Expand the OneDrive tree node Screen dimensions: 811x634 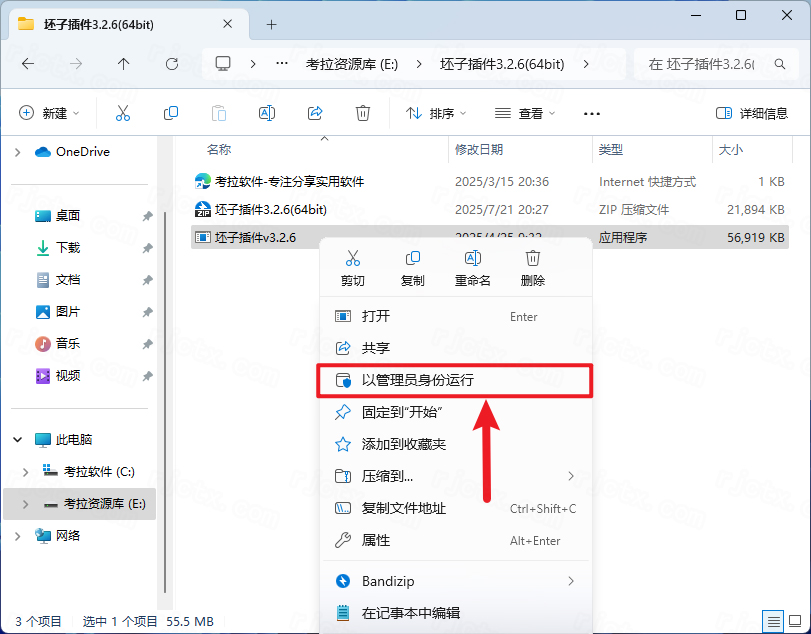click(18, 152)
